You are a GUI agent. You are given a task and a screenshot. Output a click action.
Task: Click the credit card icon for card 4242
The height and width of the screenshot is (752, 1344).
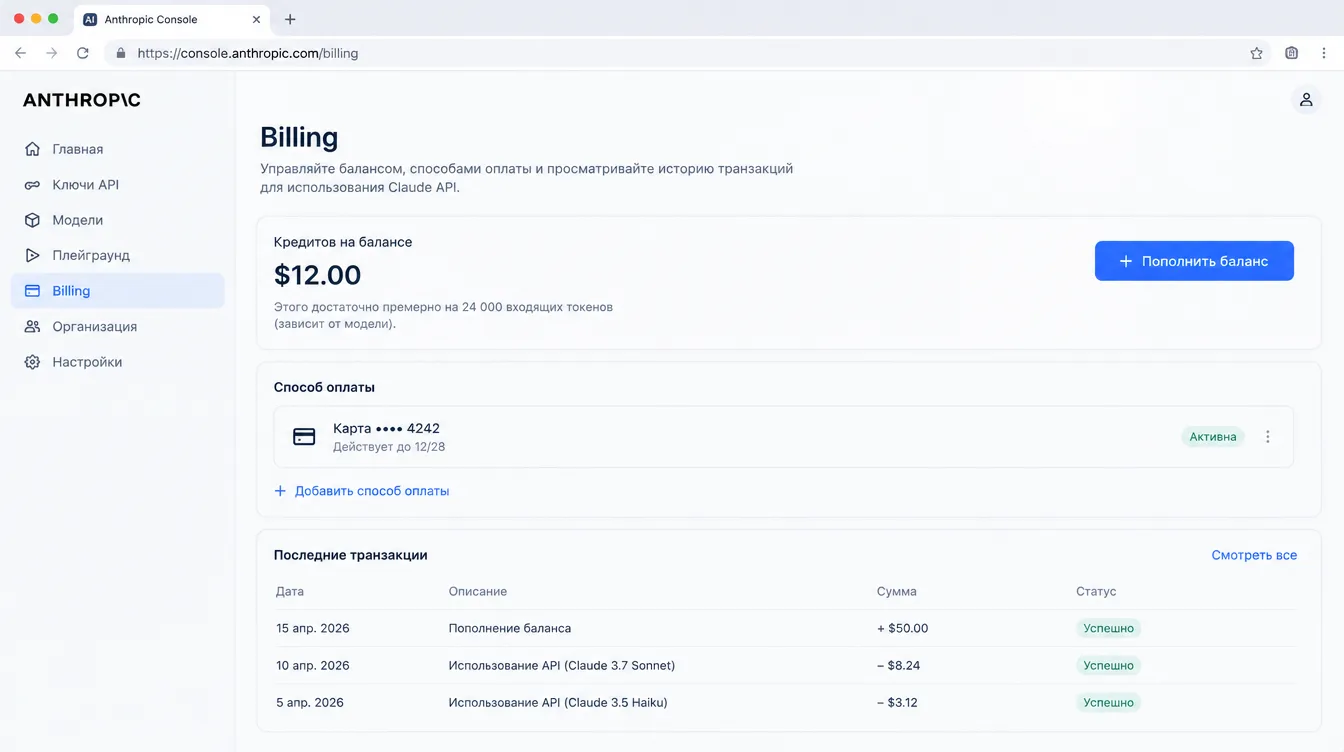[304, 437]
